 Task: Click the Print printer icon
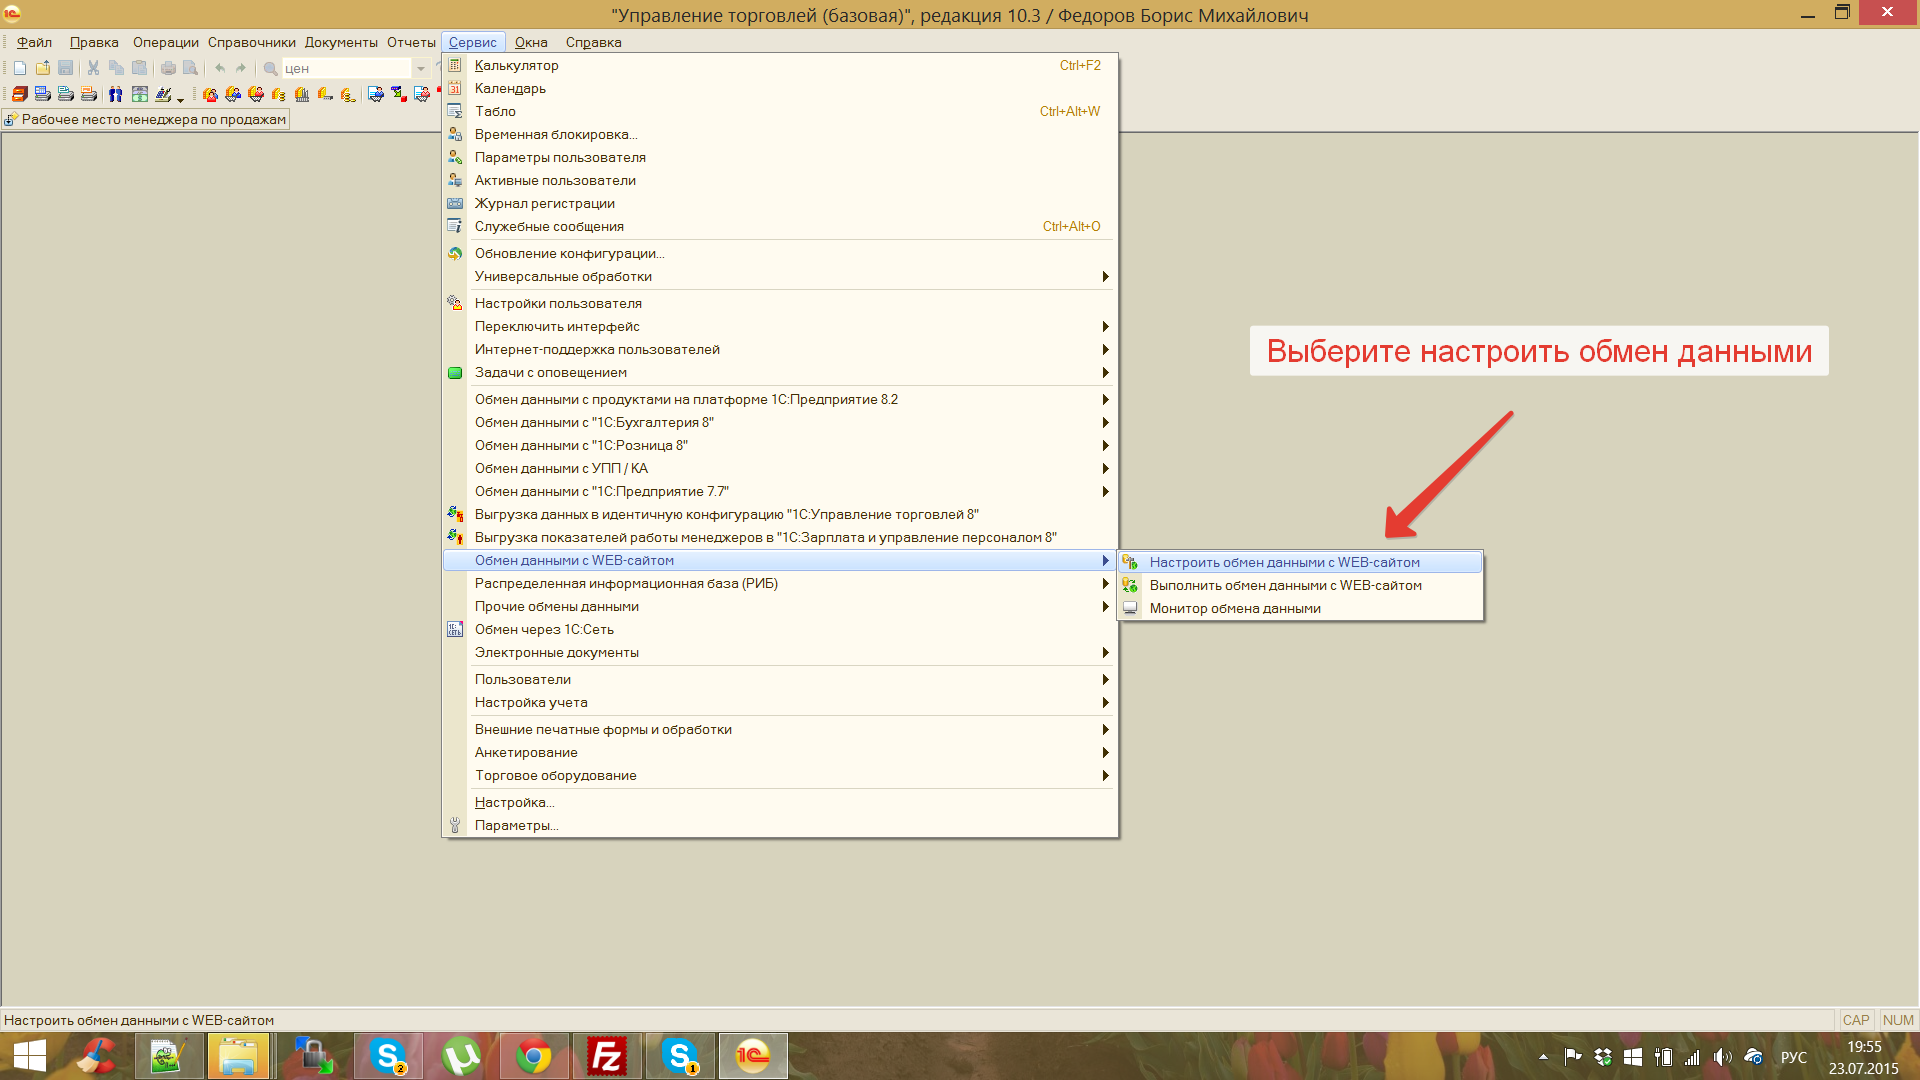[168, 68]
